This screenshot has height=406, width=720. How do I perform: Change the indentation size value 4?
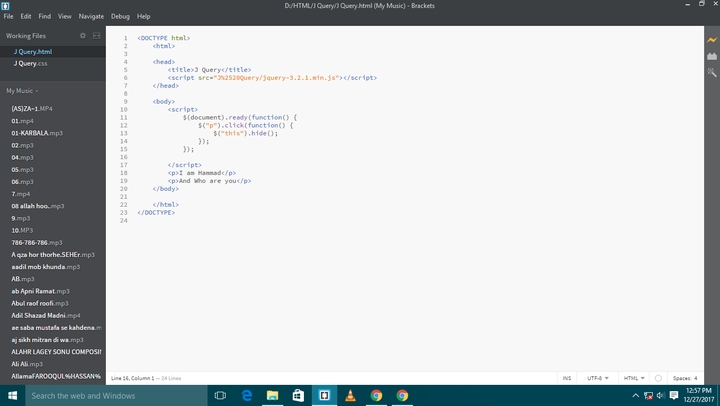click(695, 378)
